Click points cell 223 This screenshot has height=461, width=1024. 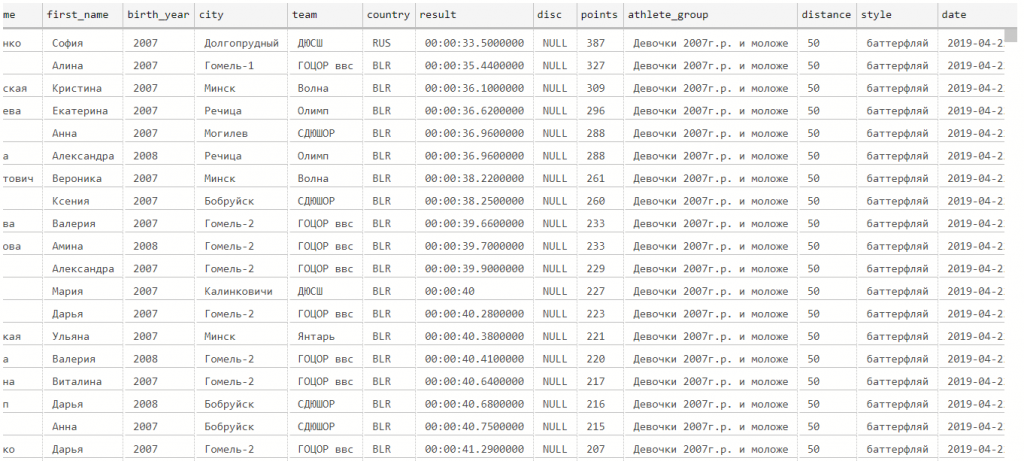tap(596, 313)
